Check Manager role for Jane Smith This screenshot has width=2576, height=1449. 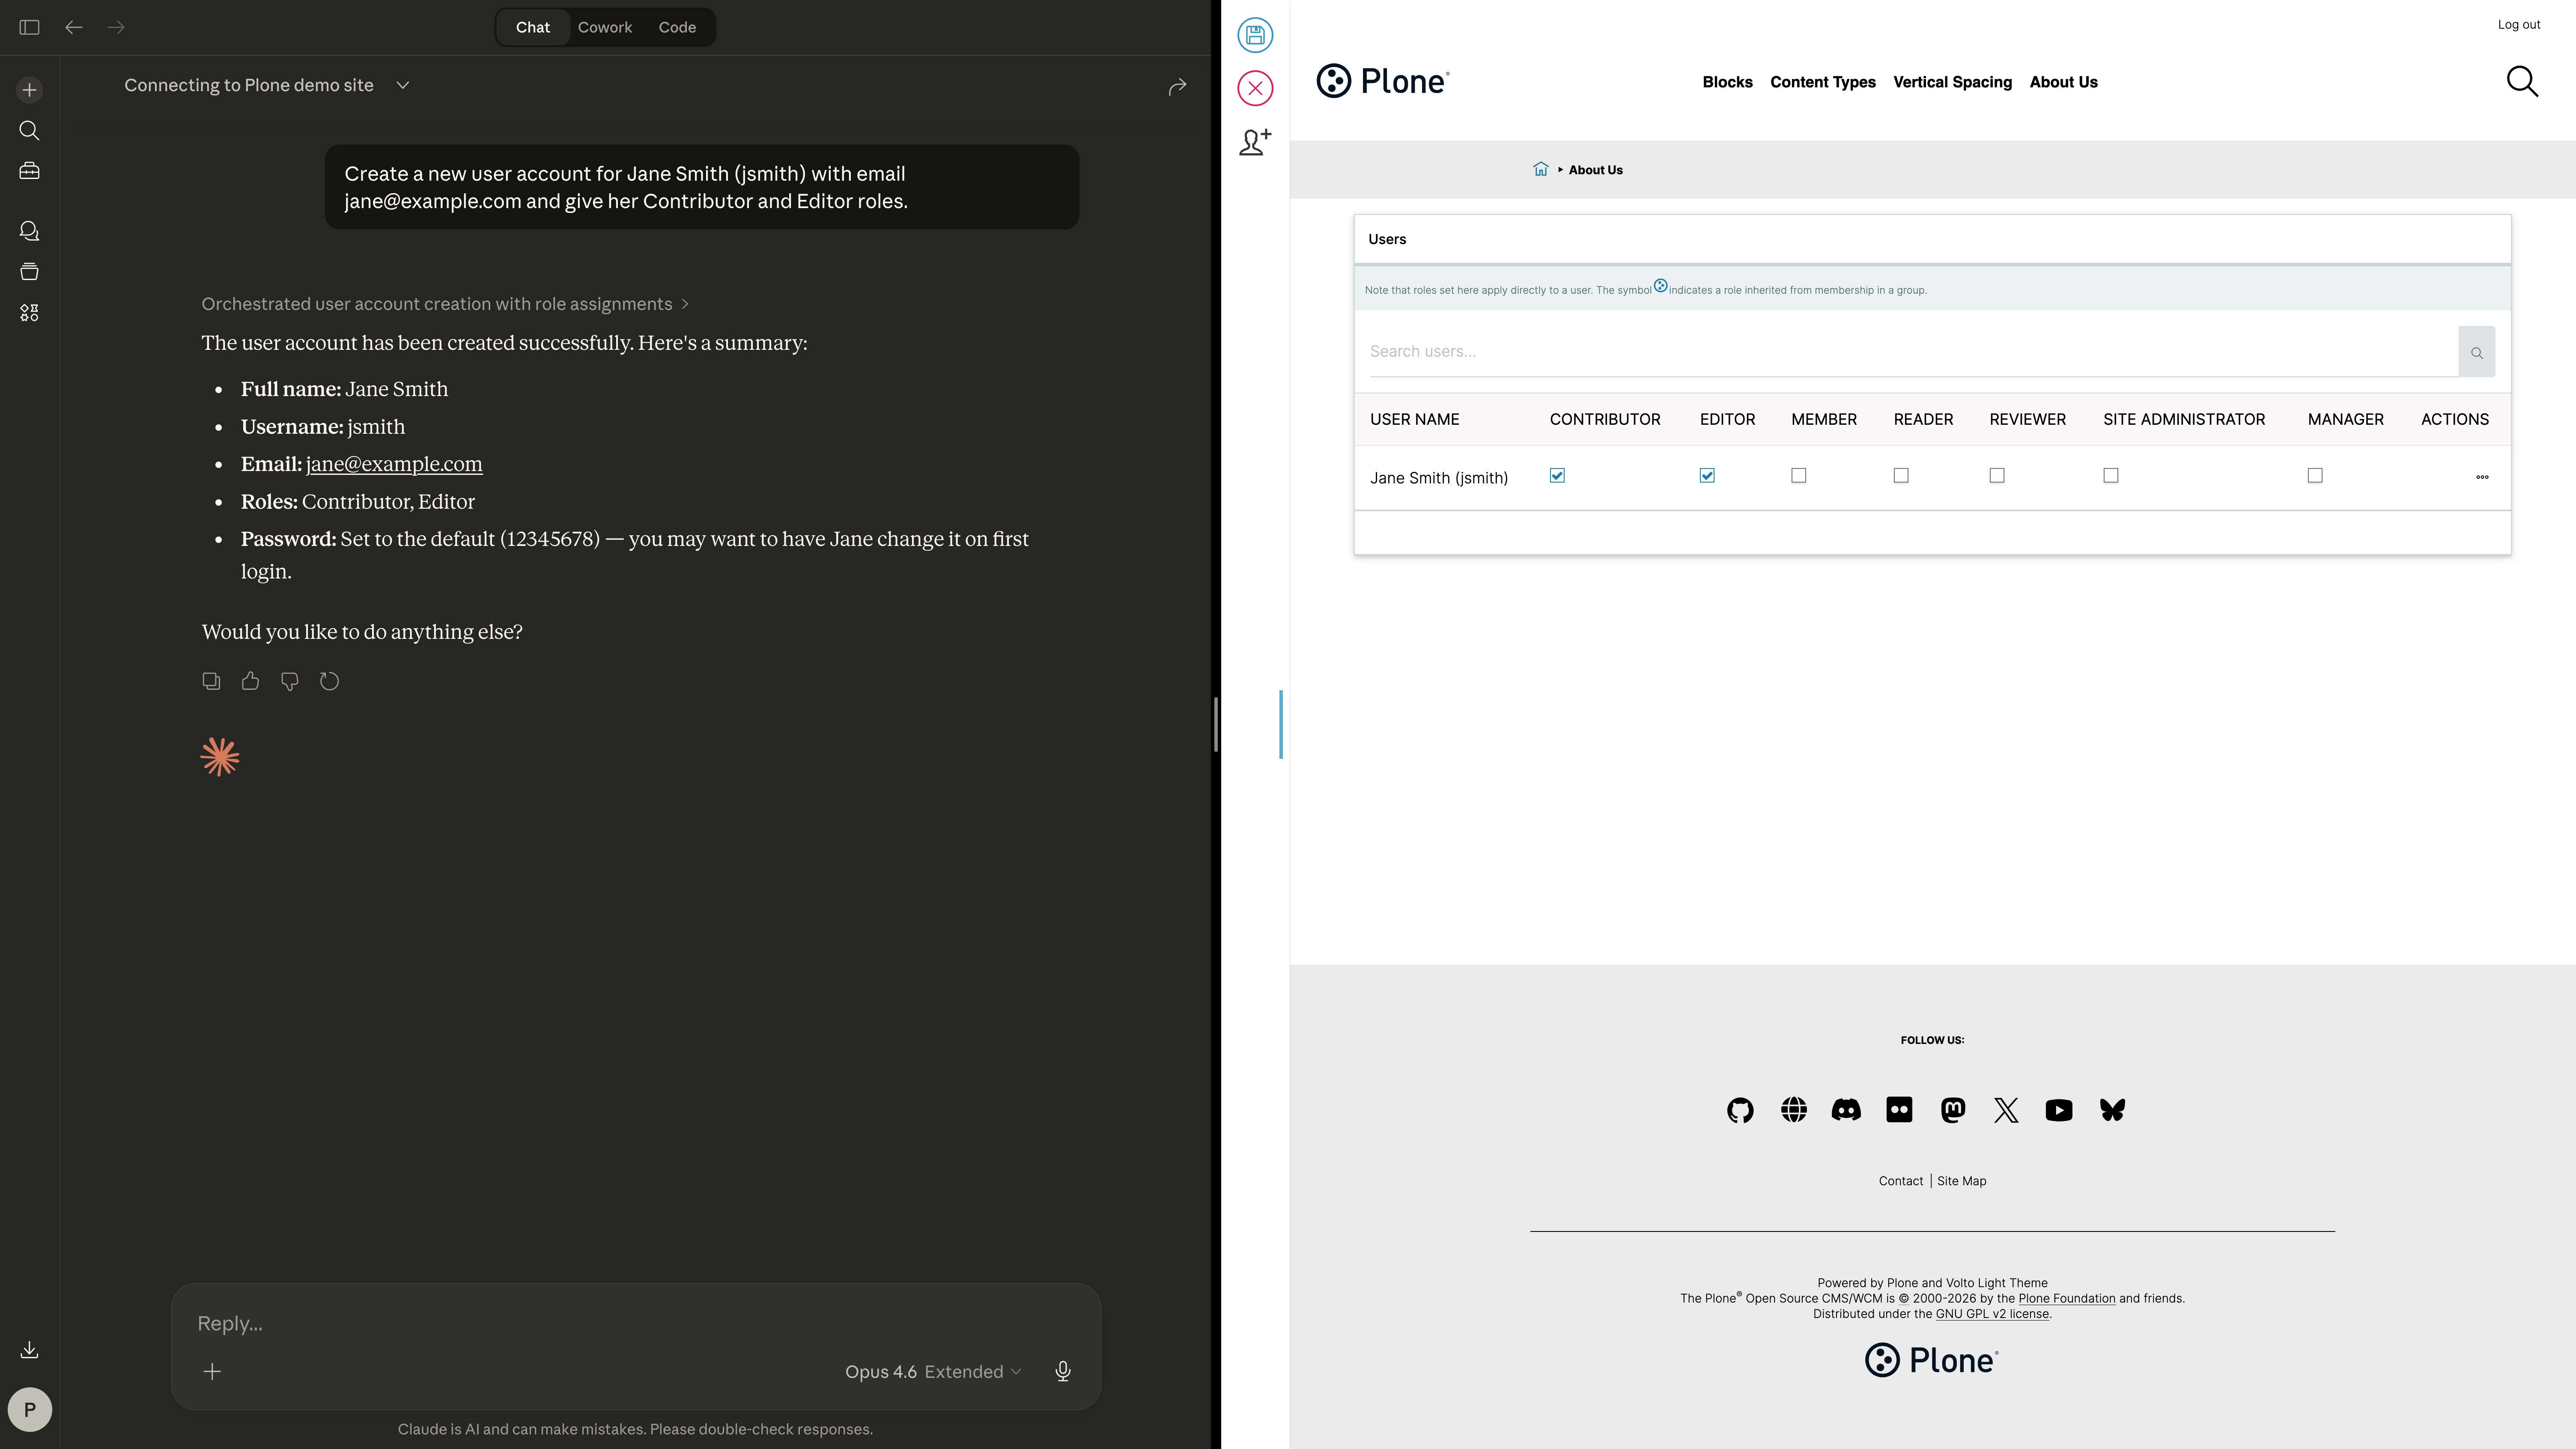2315,476
